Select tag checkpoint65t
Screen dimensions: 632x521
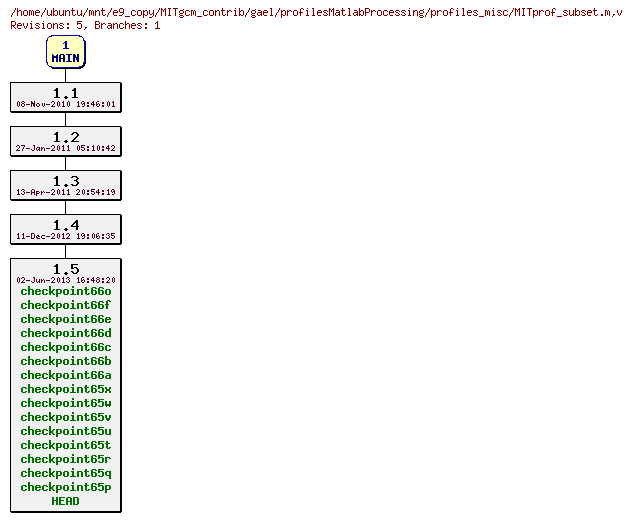pos(66,446)
